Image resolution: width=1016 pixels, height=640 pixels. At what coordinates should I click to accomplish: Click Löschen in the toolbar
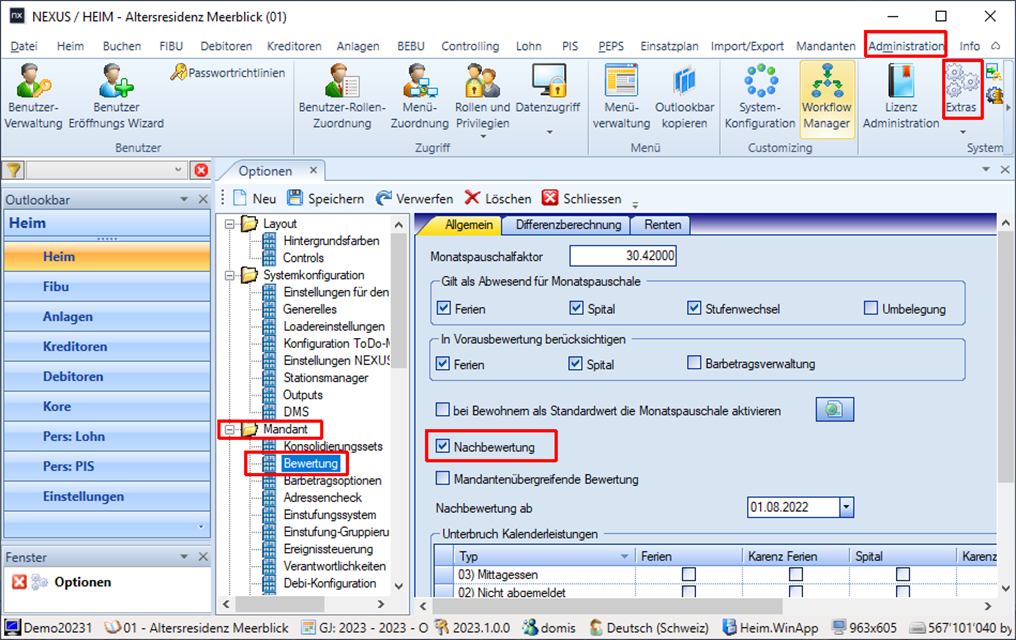point(498,198)
